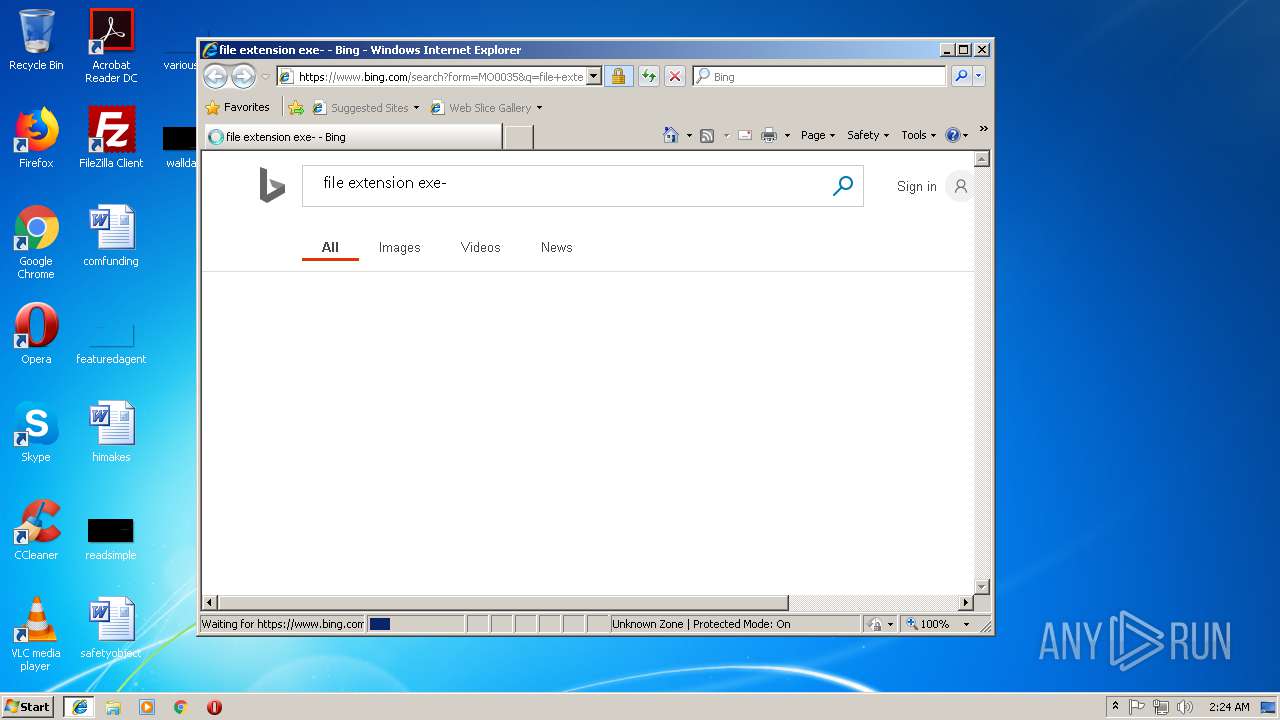Click the volume speaker tray icon

[x=1185, y=707]
